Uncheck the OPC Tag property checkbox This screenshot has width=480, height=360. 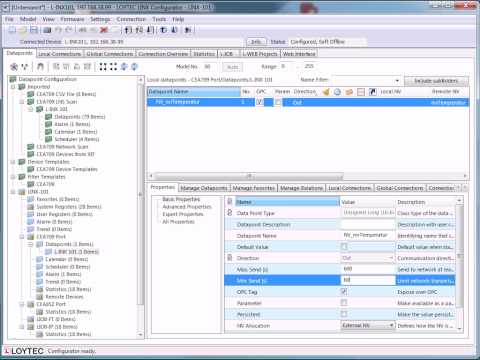[x=344, y=291]
